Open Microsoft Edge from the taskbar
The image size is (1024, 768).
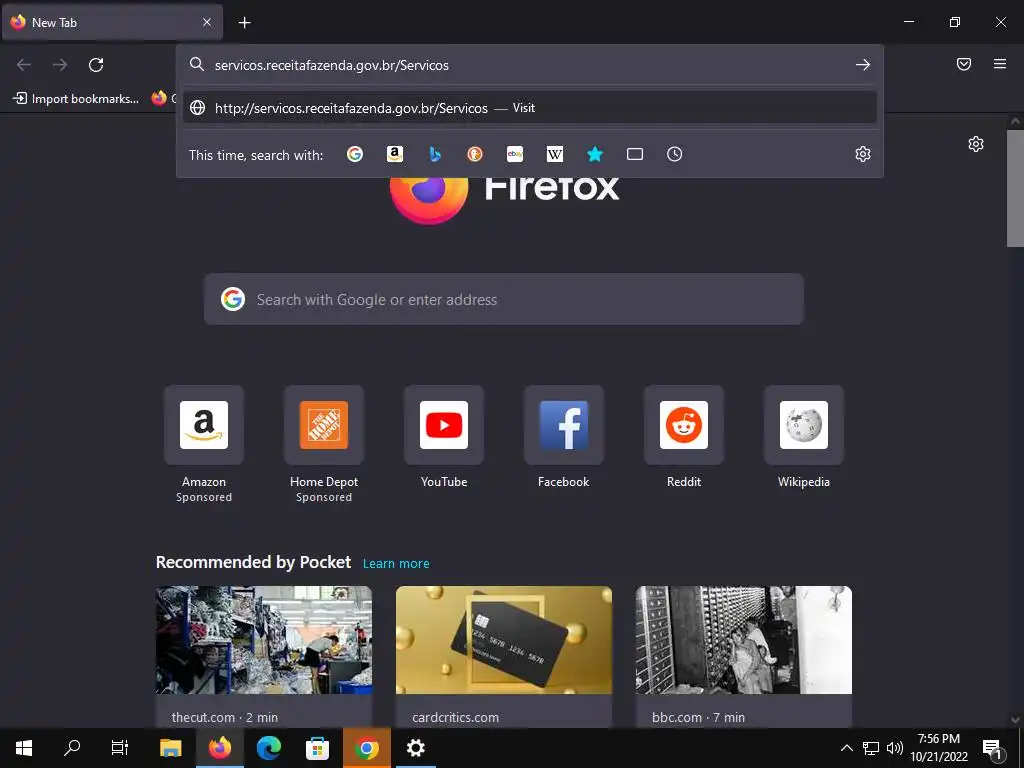coord(268,748)
